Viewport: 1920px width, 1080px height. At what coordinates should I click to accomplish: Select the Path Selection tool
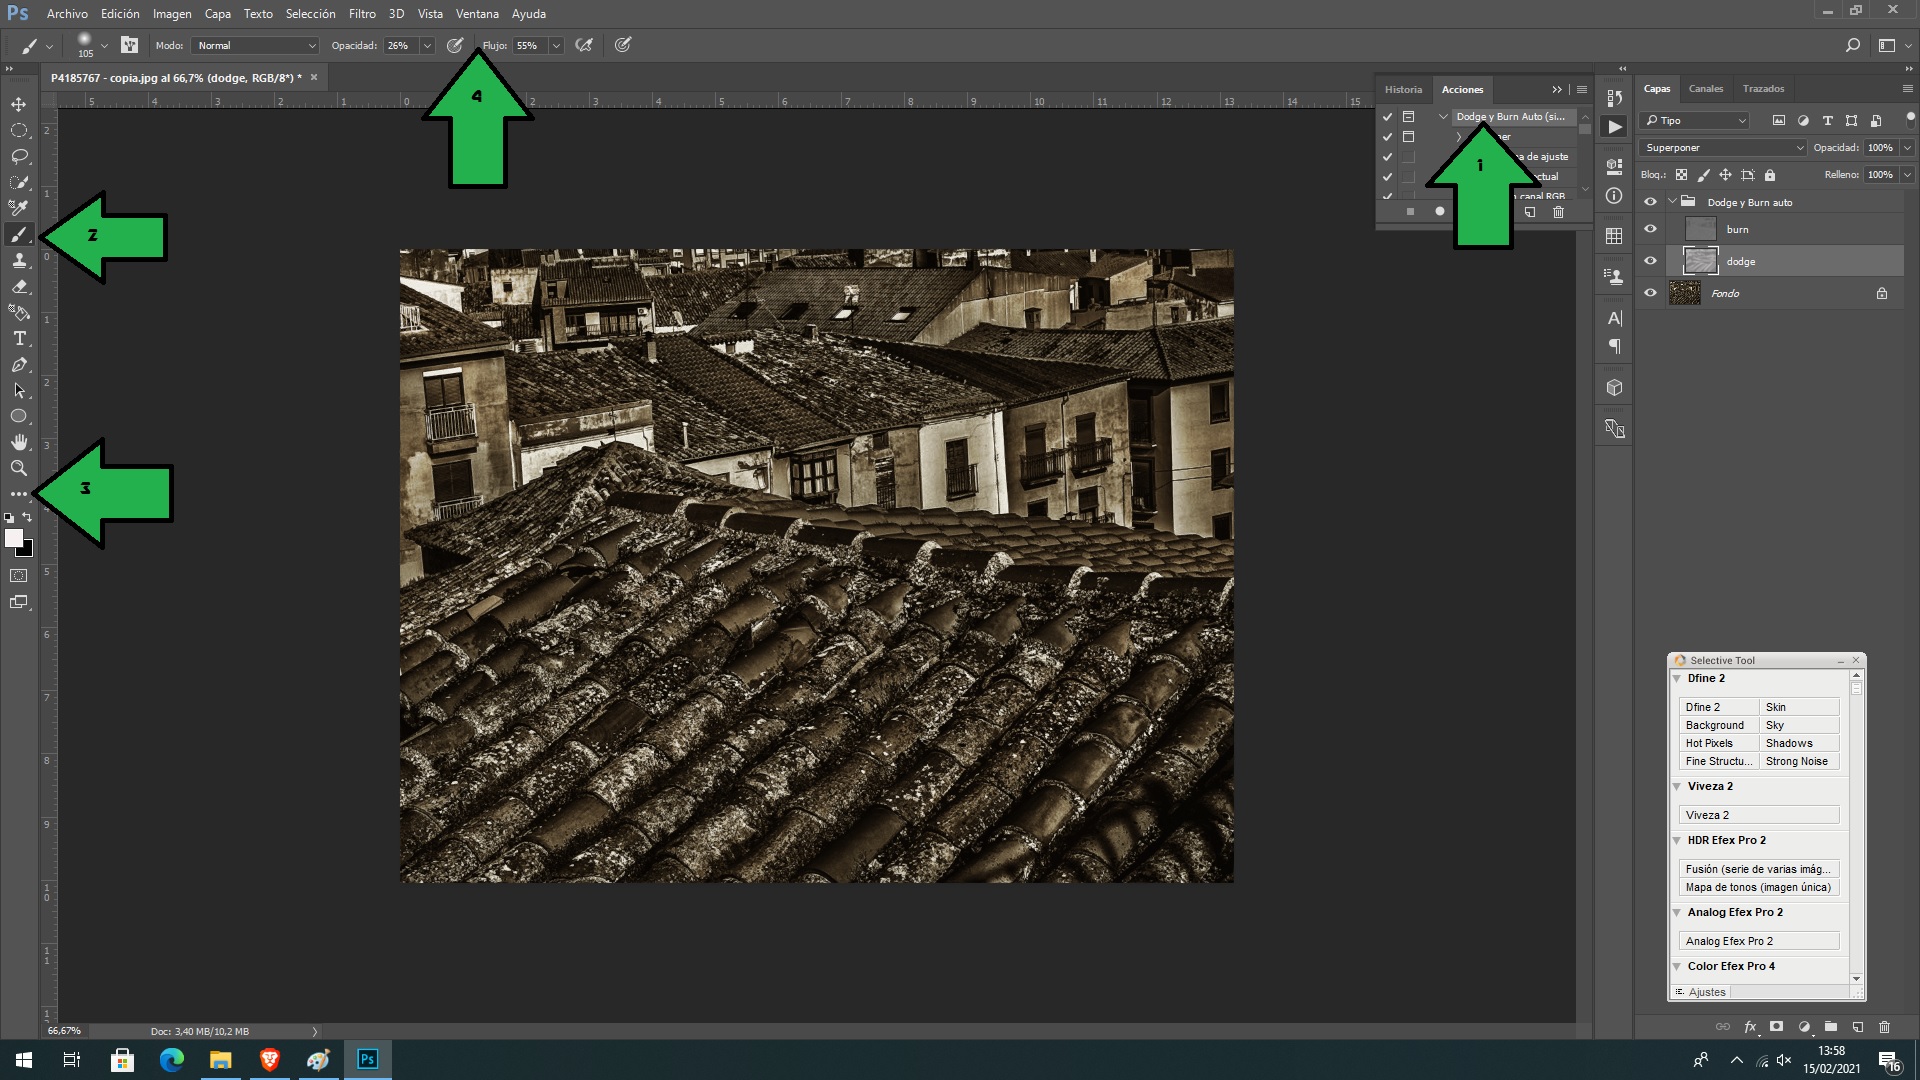coord(19,391)
